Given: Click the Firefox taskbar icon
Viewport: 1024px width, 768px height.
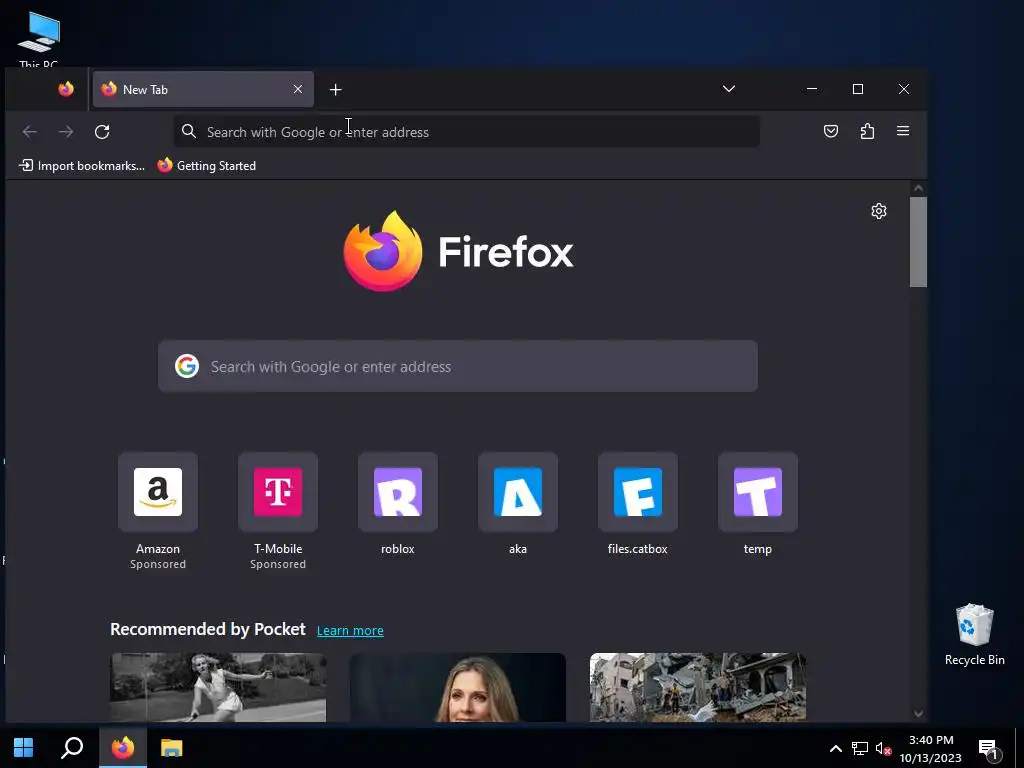Looking at the screenshot, I should 123,748.
